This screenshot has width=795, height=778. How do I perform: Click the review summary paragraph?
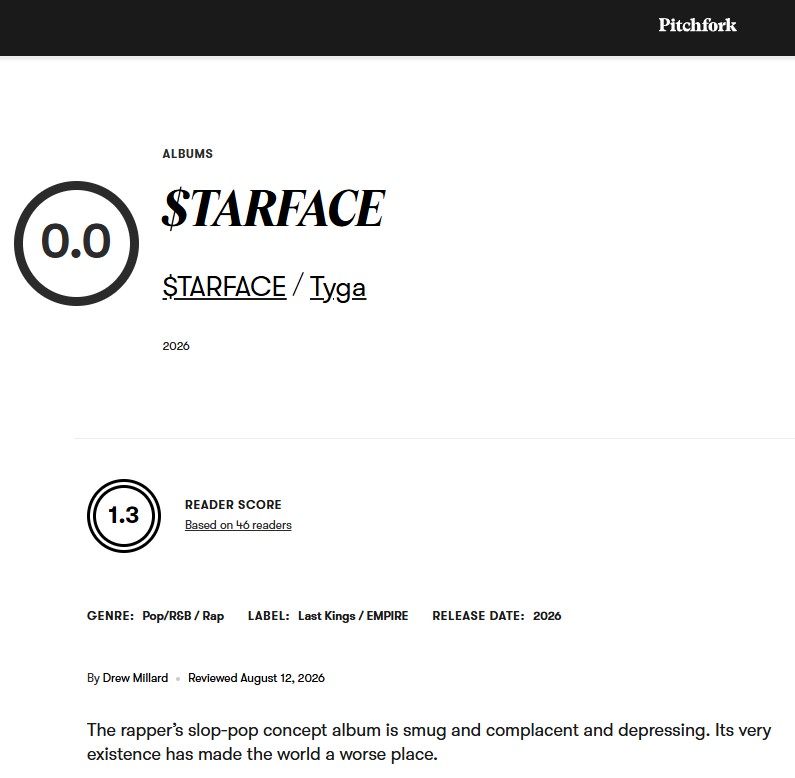[x=429, y=742]
